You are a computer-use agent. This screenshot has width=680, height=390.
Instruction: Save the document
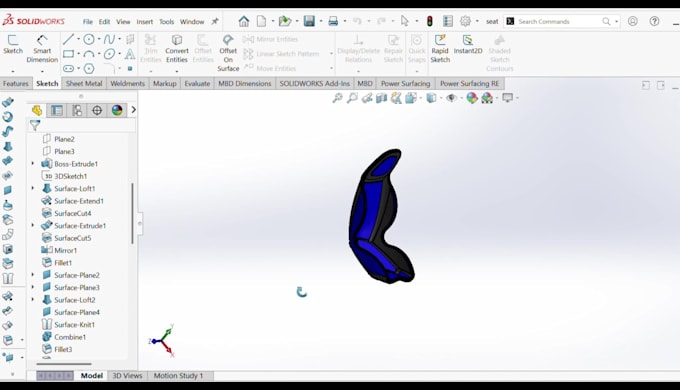click(309, 21)
